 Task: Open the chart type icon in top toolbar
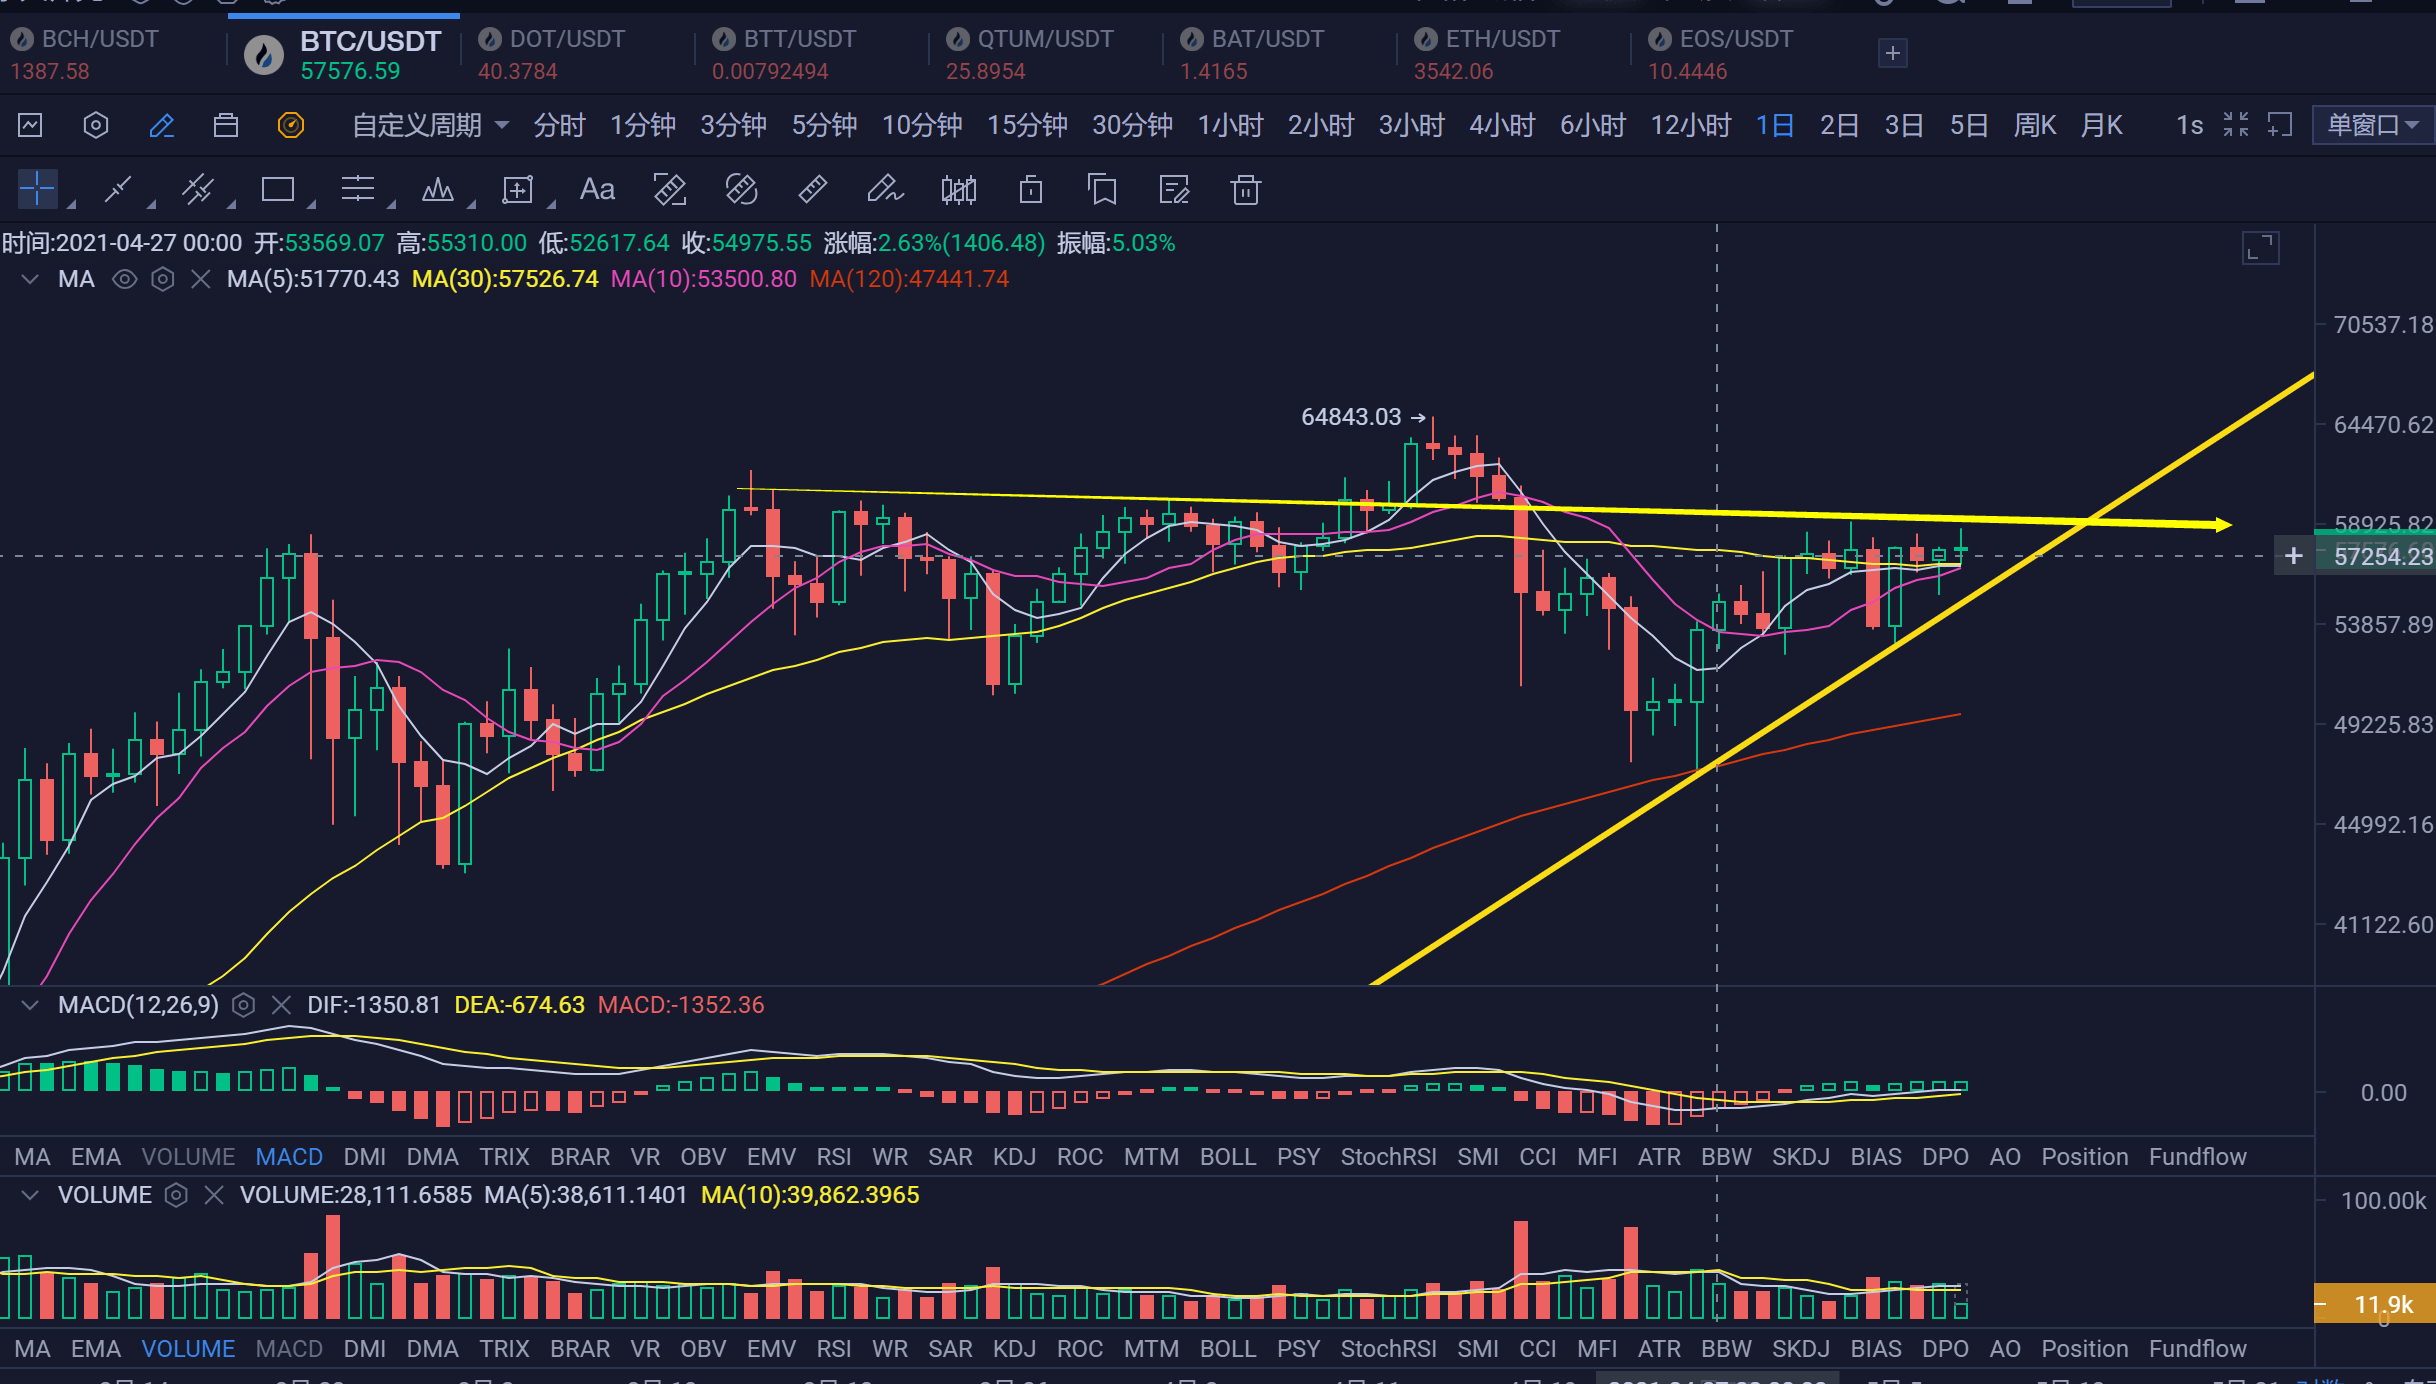[31, 125]
